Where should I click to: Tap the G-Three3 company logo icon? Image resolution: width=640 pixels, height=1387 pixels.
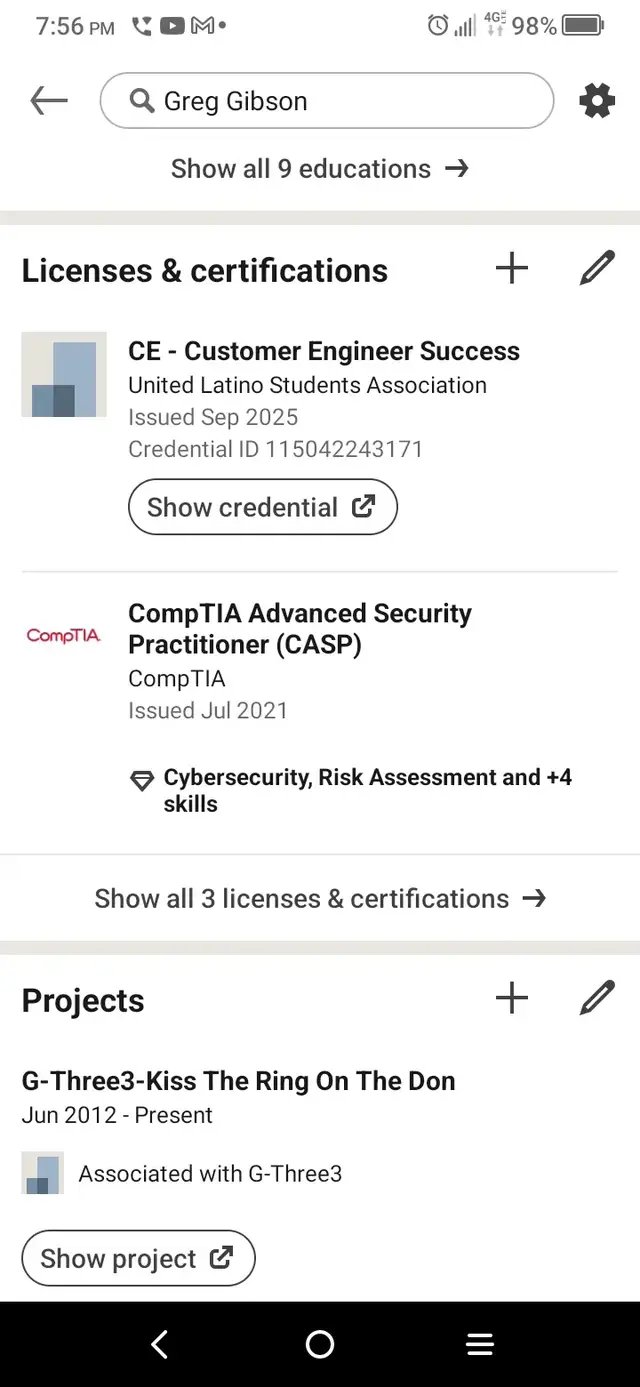42,1173
